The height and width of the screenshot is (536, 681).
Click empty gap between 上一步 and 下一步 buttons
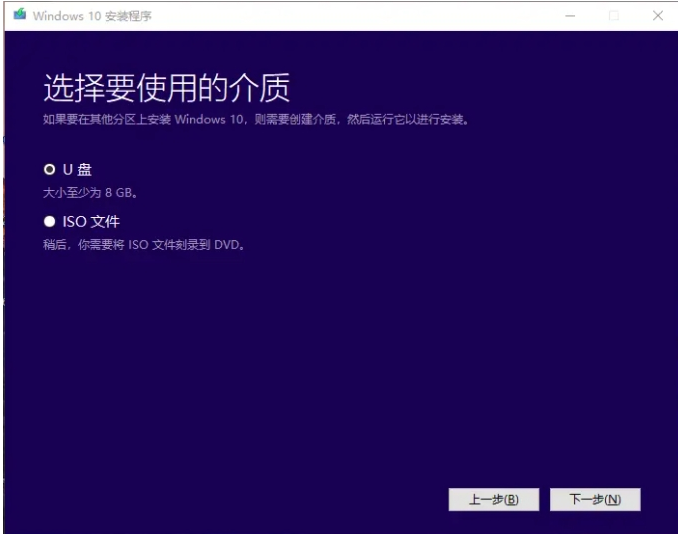tap(545, 499)
